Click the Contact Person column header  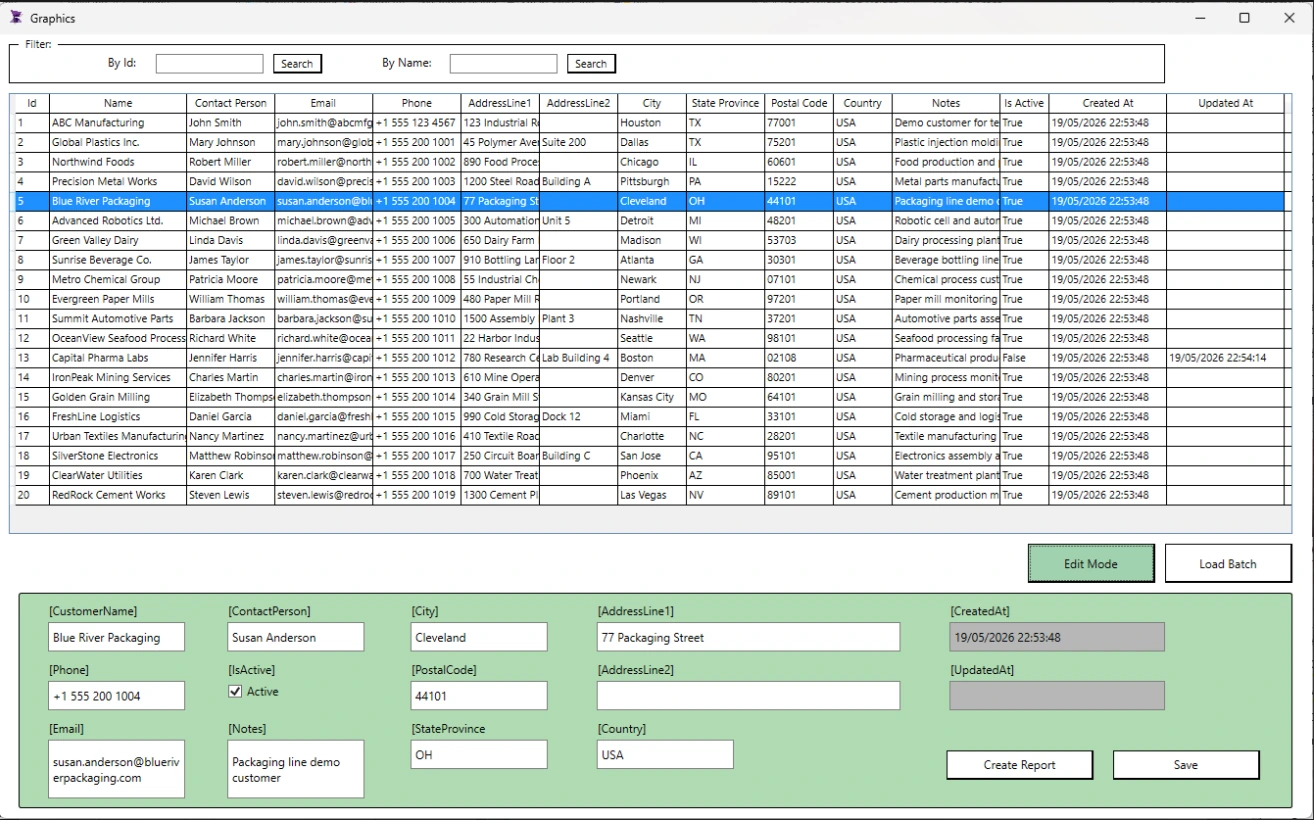(x=231, y=103)
